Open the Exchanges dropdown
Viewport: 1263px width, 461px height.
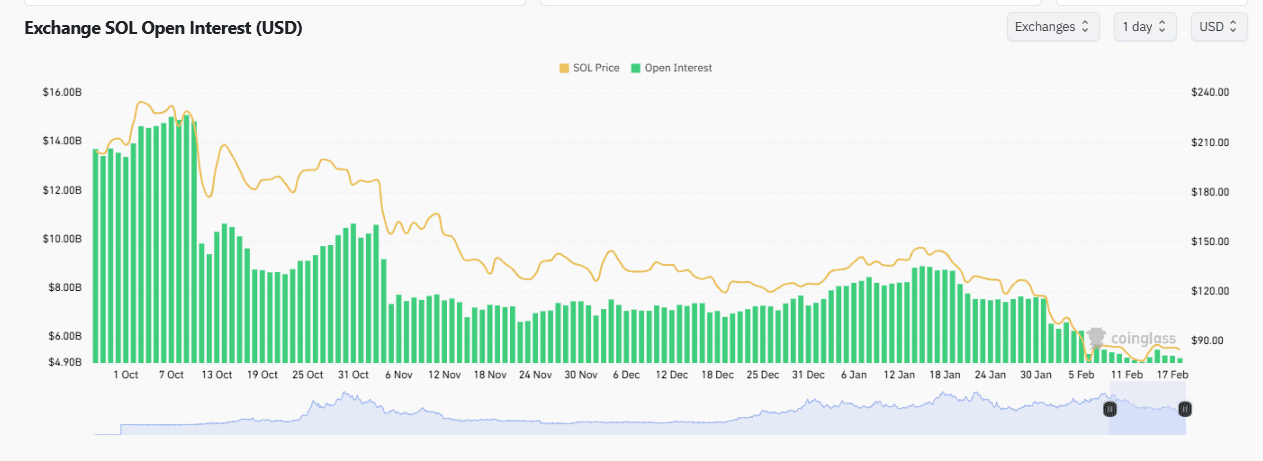coord(1053,27)
